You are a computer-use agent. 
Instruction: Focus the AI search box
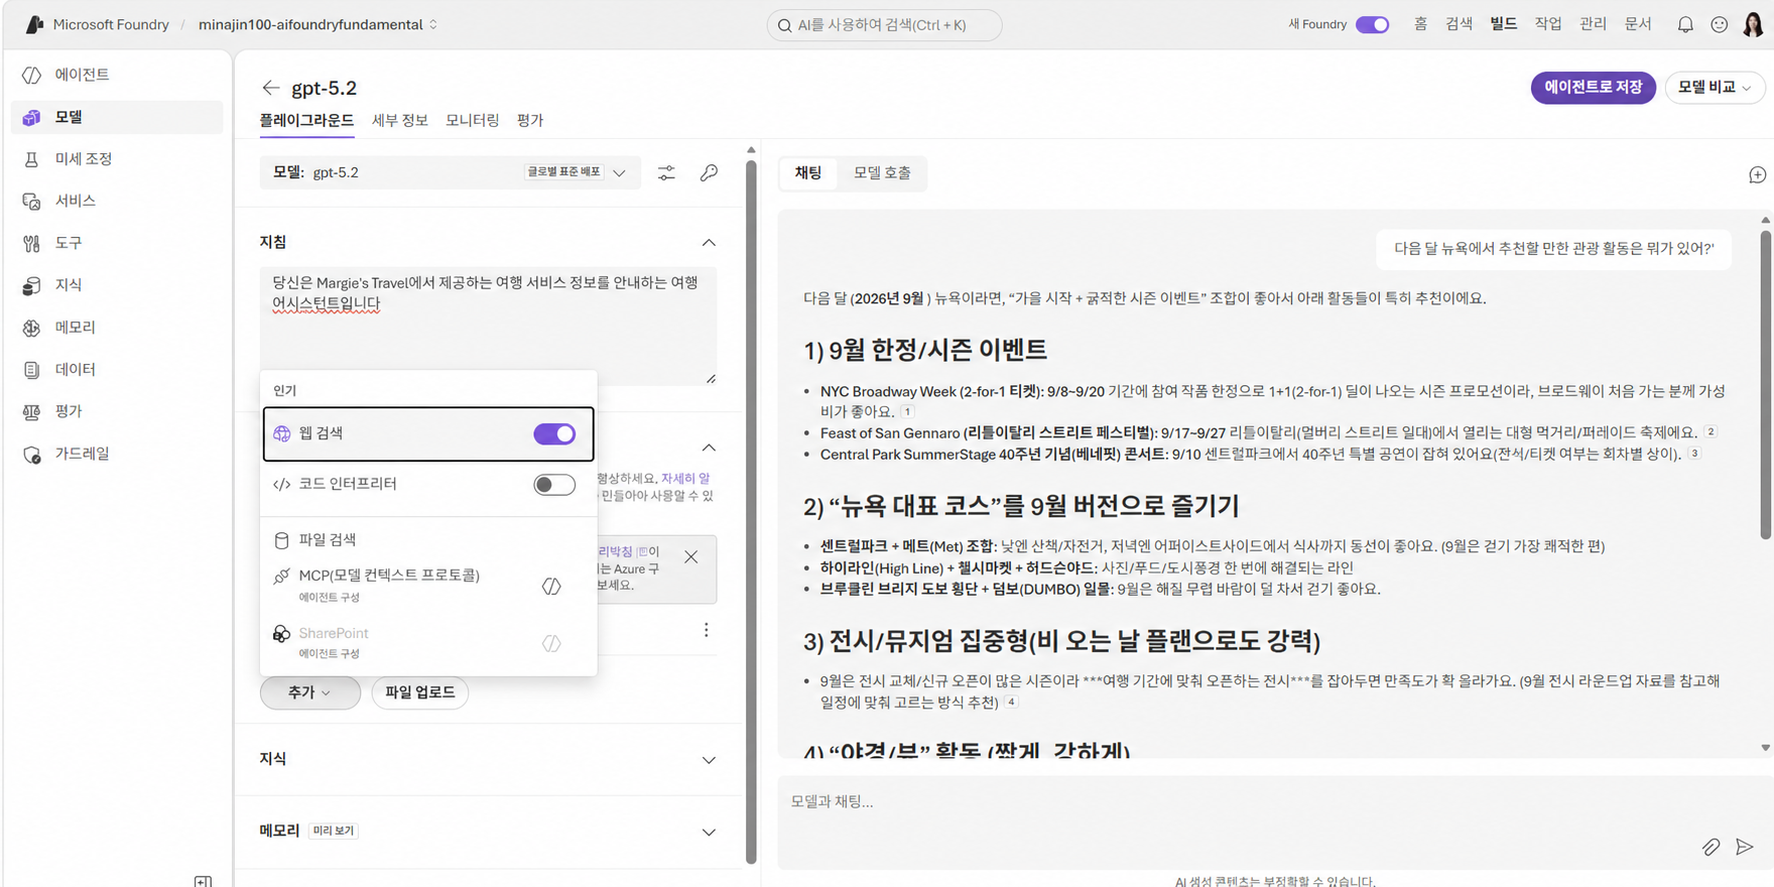coord(884,25)
